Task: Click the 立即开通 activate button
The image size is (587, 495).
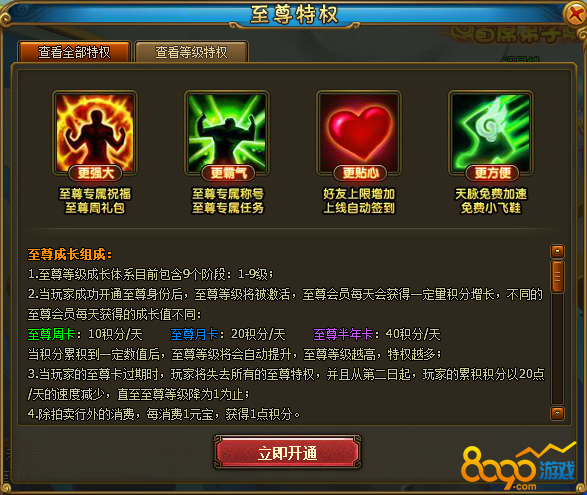Action: [287, 452]
